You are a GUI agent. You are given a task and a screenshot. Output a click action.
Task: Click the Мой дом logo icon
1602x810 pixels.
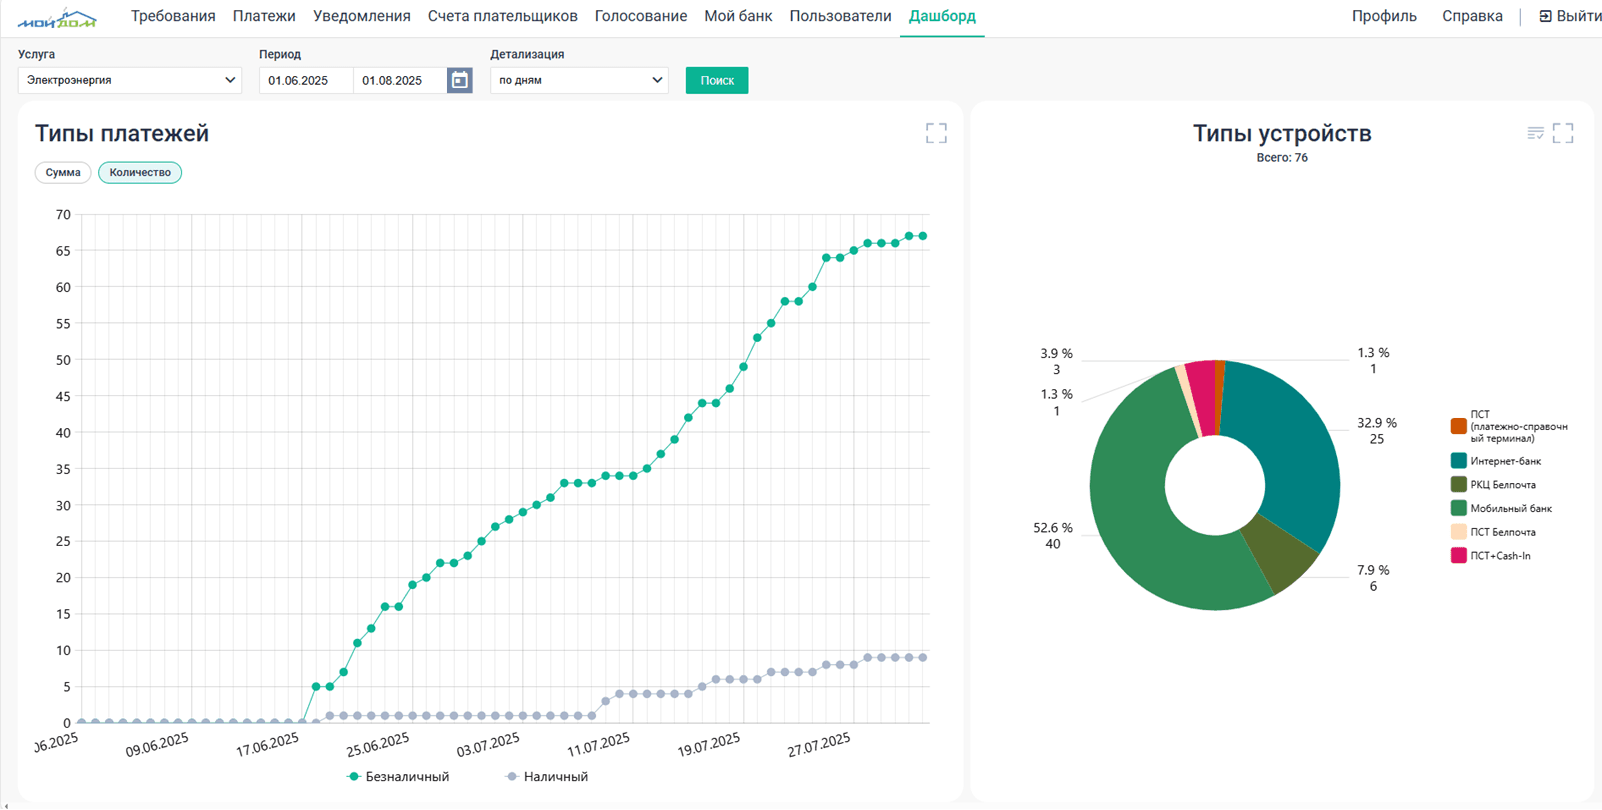click(x=57, y=18)
